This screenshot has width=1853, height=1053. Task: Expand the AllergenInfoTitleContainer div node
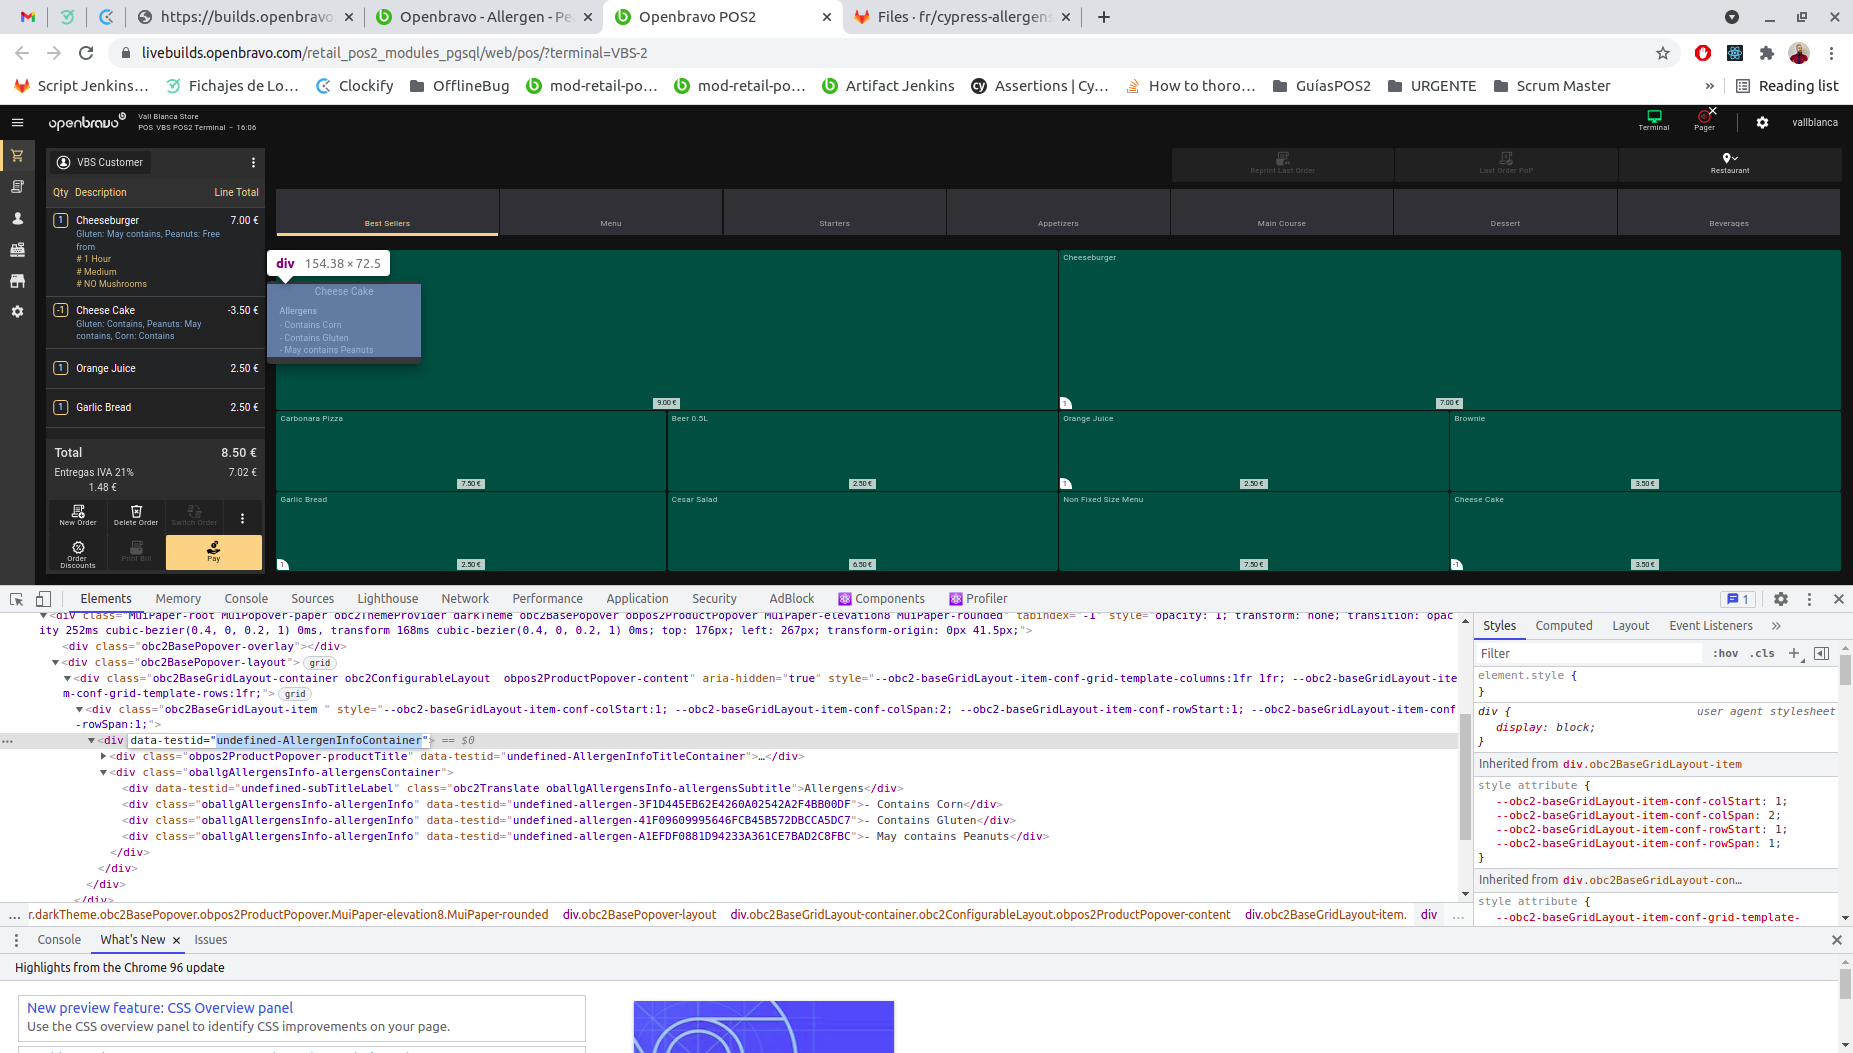pos(103,757)
